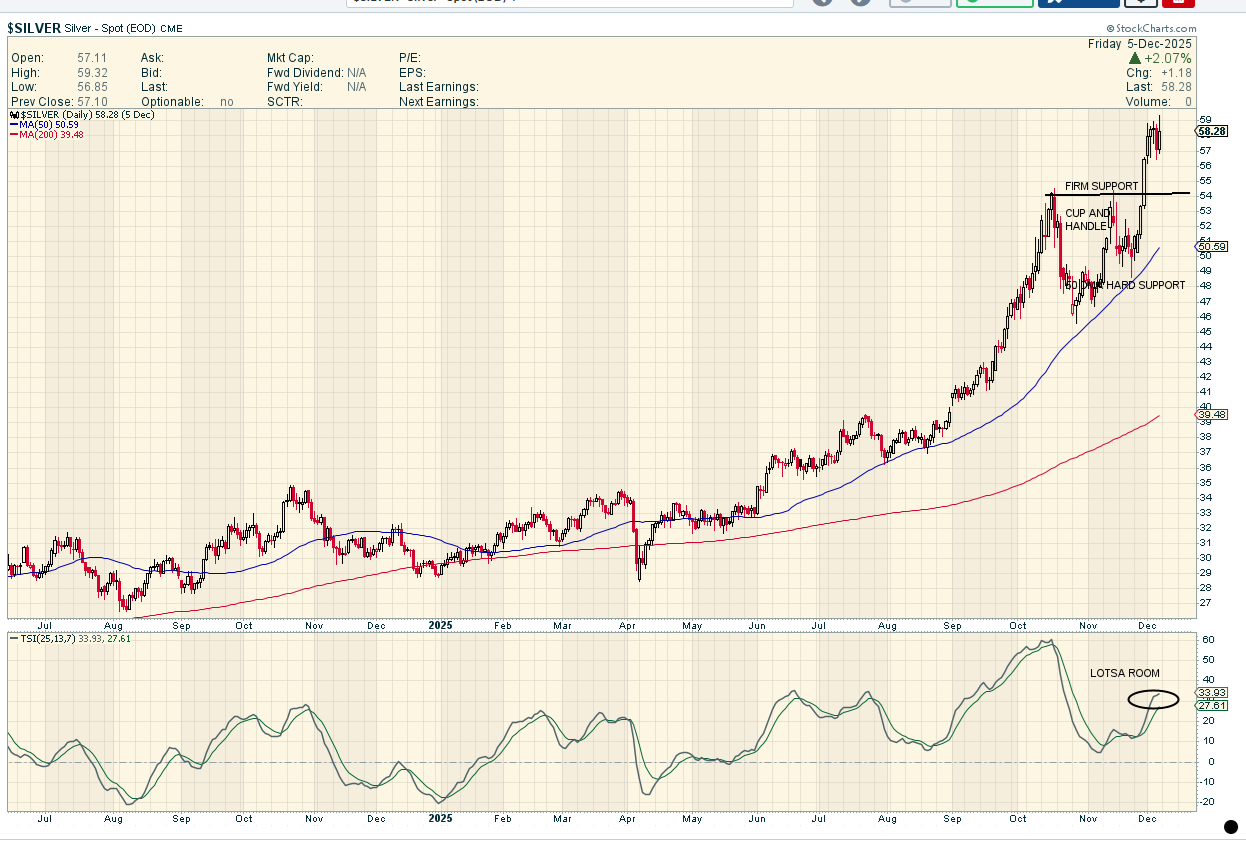Click the blue MA(50) legend line marker
The height and width of the screenshot is (841, 1246).
click(14, 126)
